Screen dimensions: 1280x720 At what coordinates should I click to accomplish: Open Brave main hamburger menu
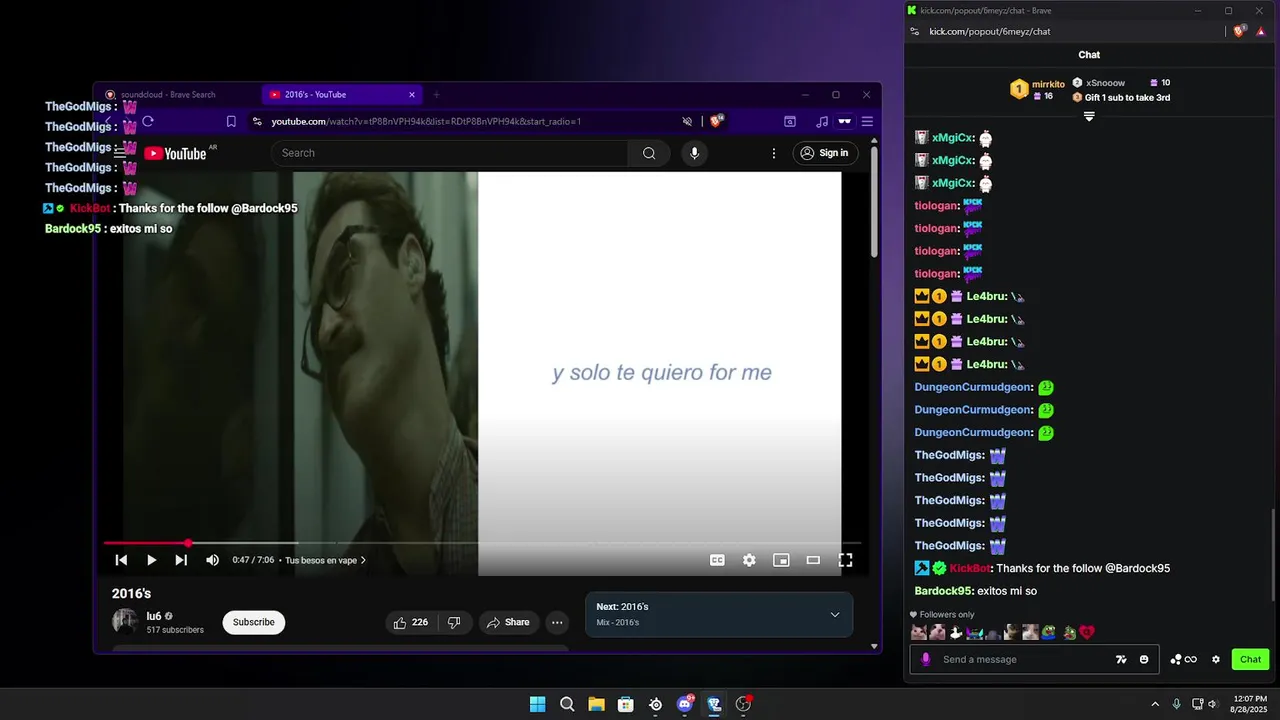pos(867,121)
